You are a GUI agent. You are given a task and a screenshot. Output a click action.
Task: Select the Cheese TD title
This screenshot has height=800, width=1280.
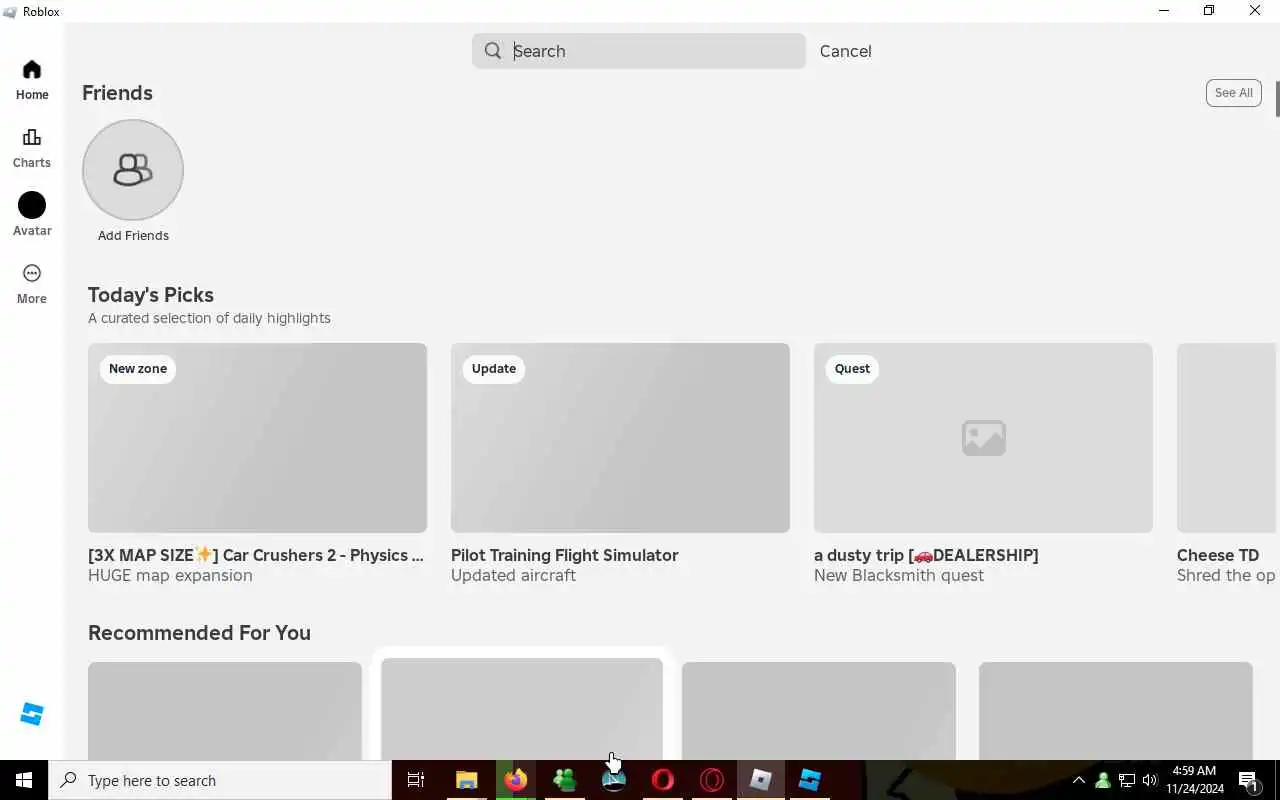coord(1218,555)
